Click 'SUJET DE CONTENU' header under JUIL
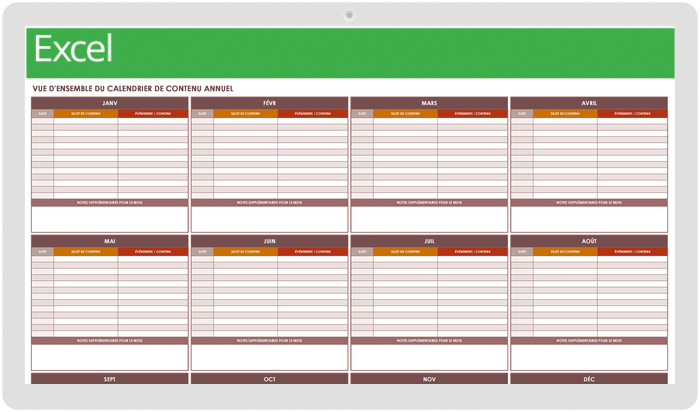Screen dimensions: 700x412 (x=405, y=252)
